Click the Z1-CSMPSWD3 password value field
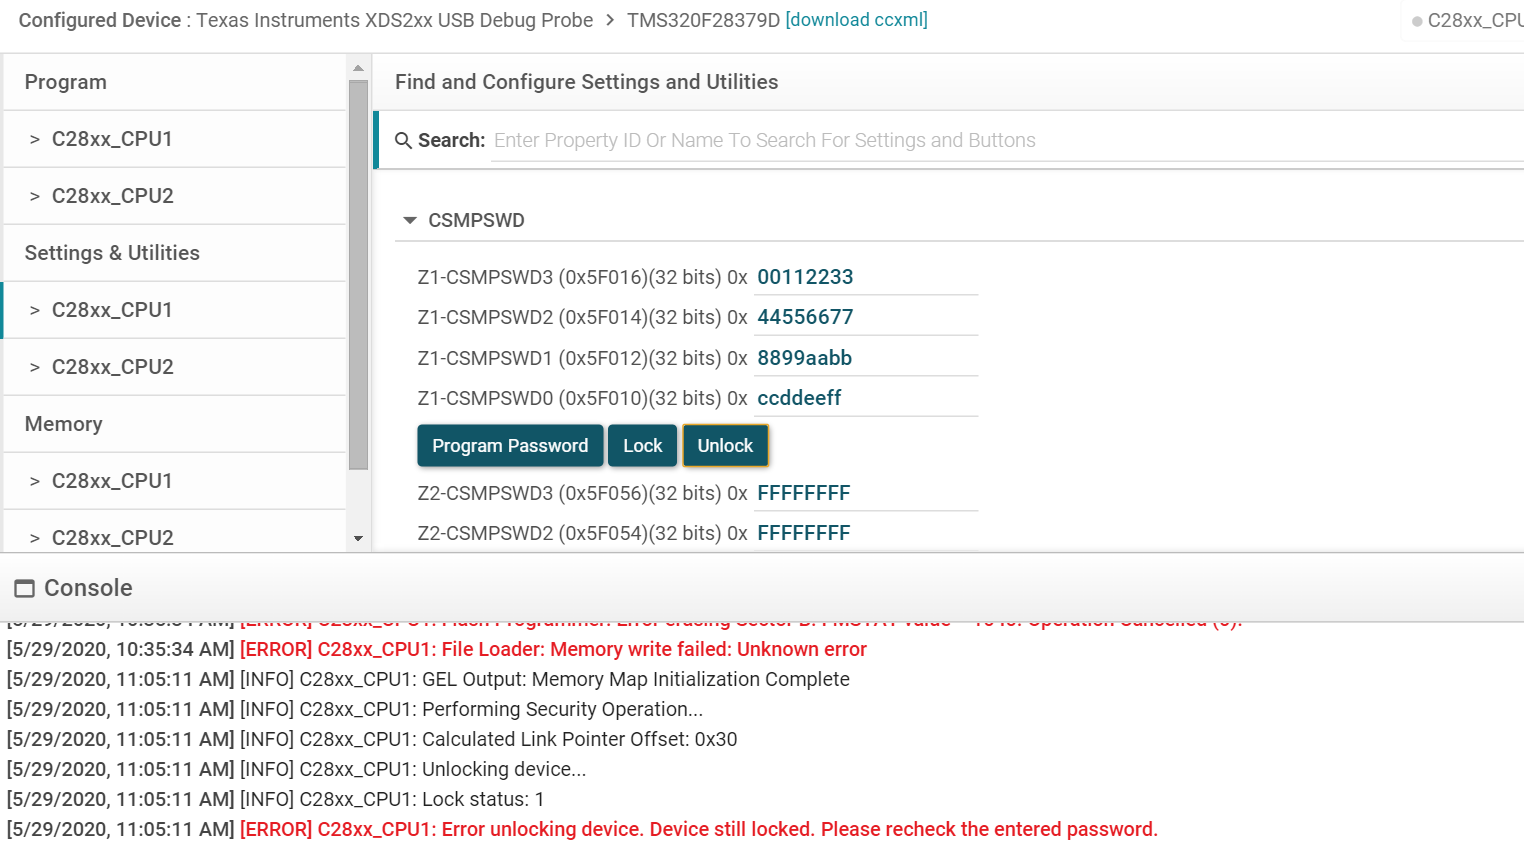The height and width of the screenshot is (852, 1524). (865, 277)
